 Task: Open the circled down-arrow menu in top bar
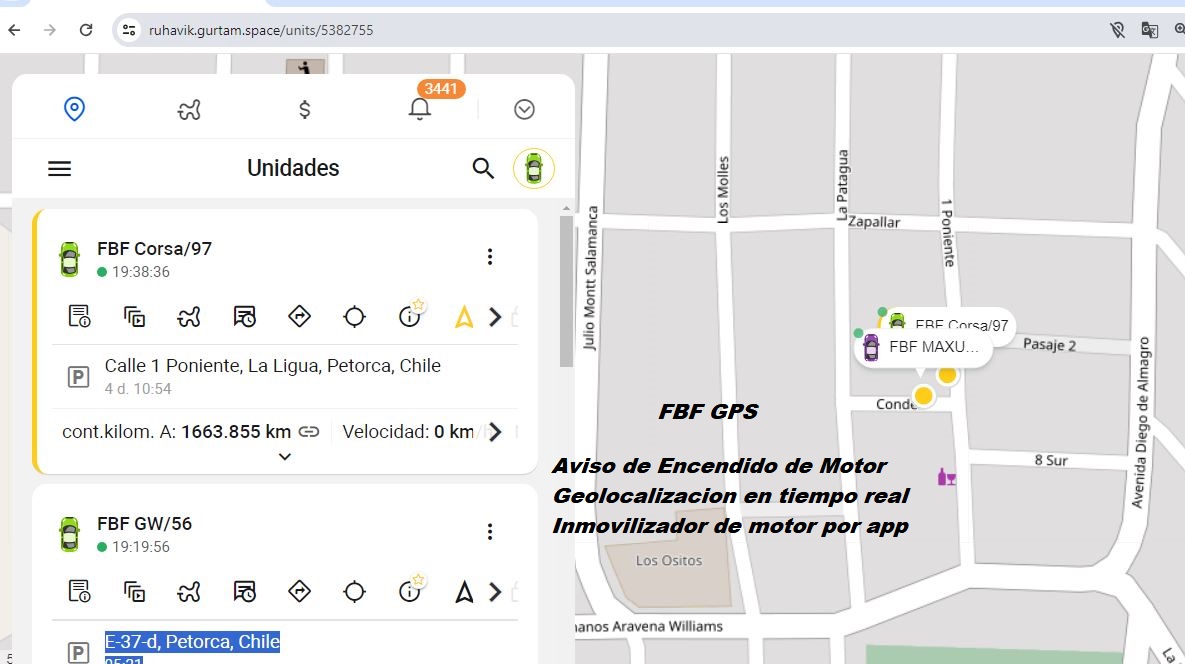point(524,109)
